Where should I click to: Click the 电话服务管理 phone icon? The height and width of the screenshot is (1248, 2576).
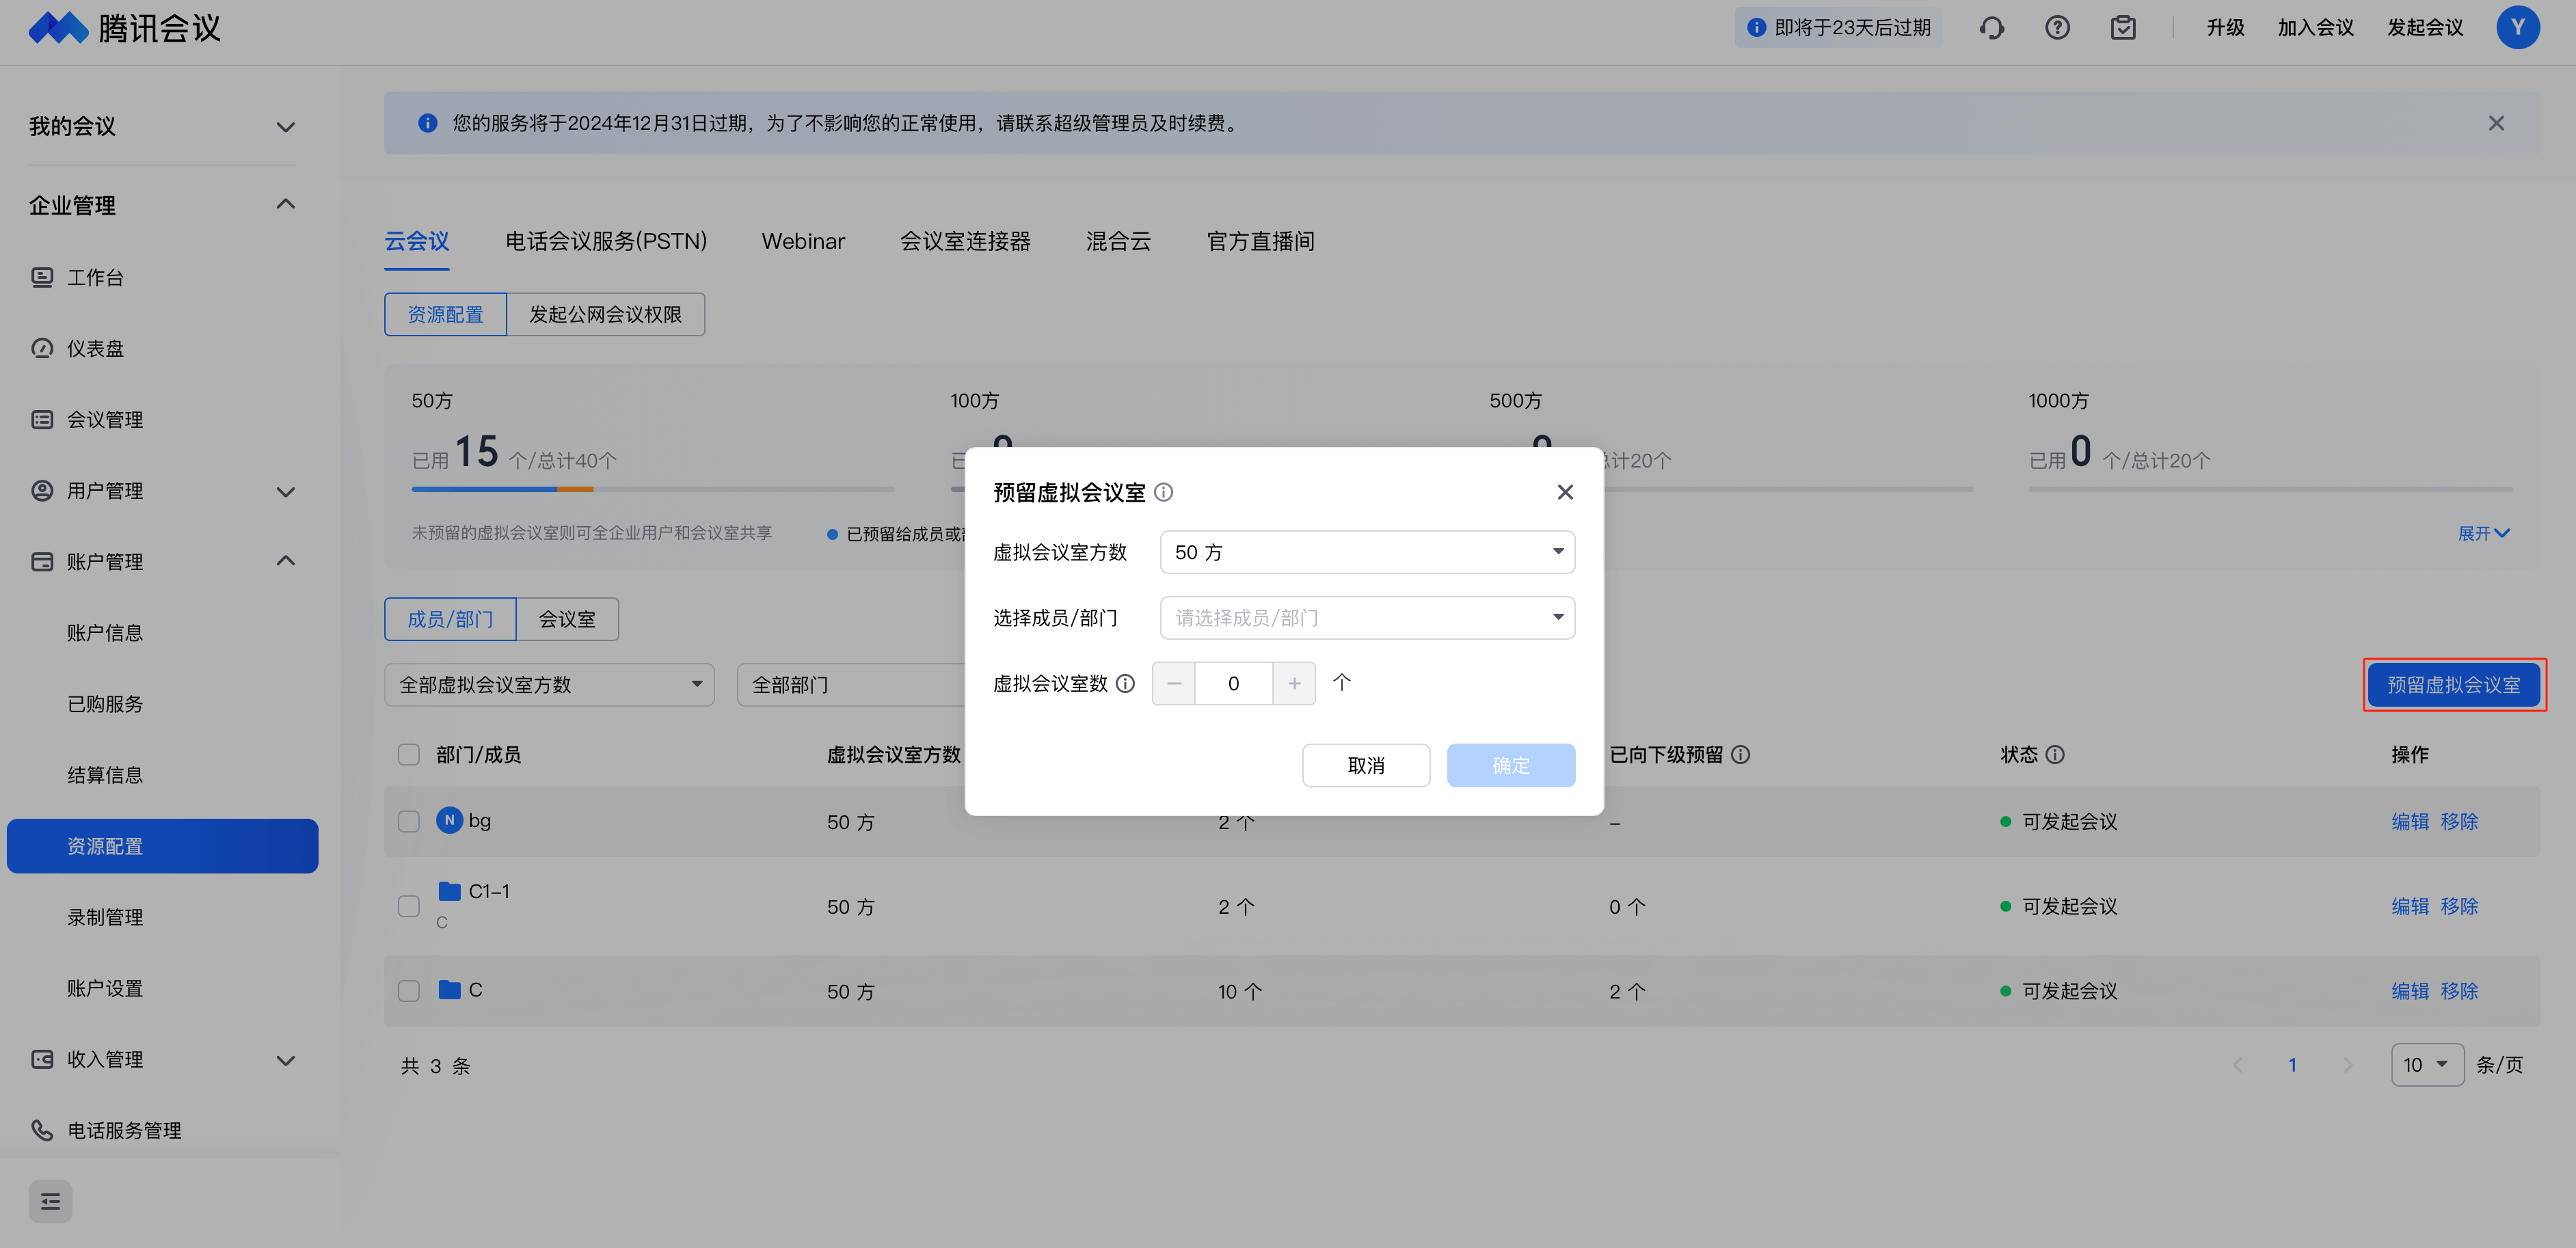pos(42,1130)
